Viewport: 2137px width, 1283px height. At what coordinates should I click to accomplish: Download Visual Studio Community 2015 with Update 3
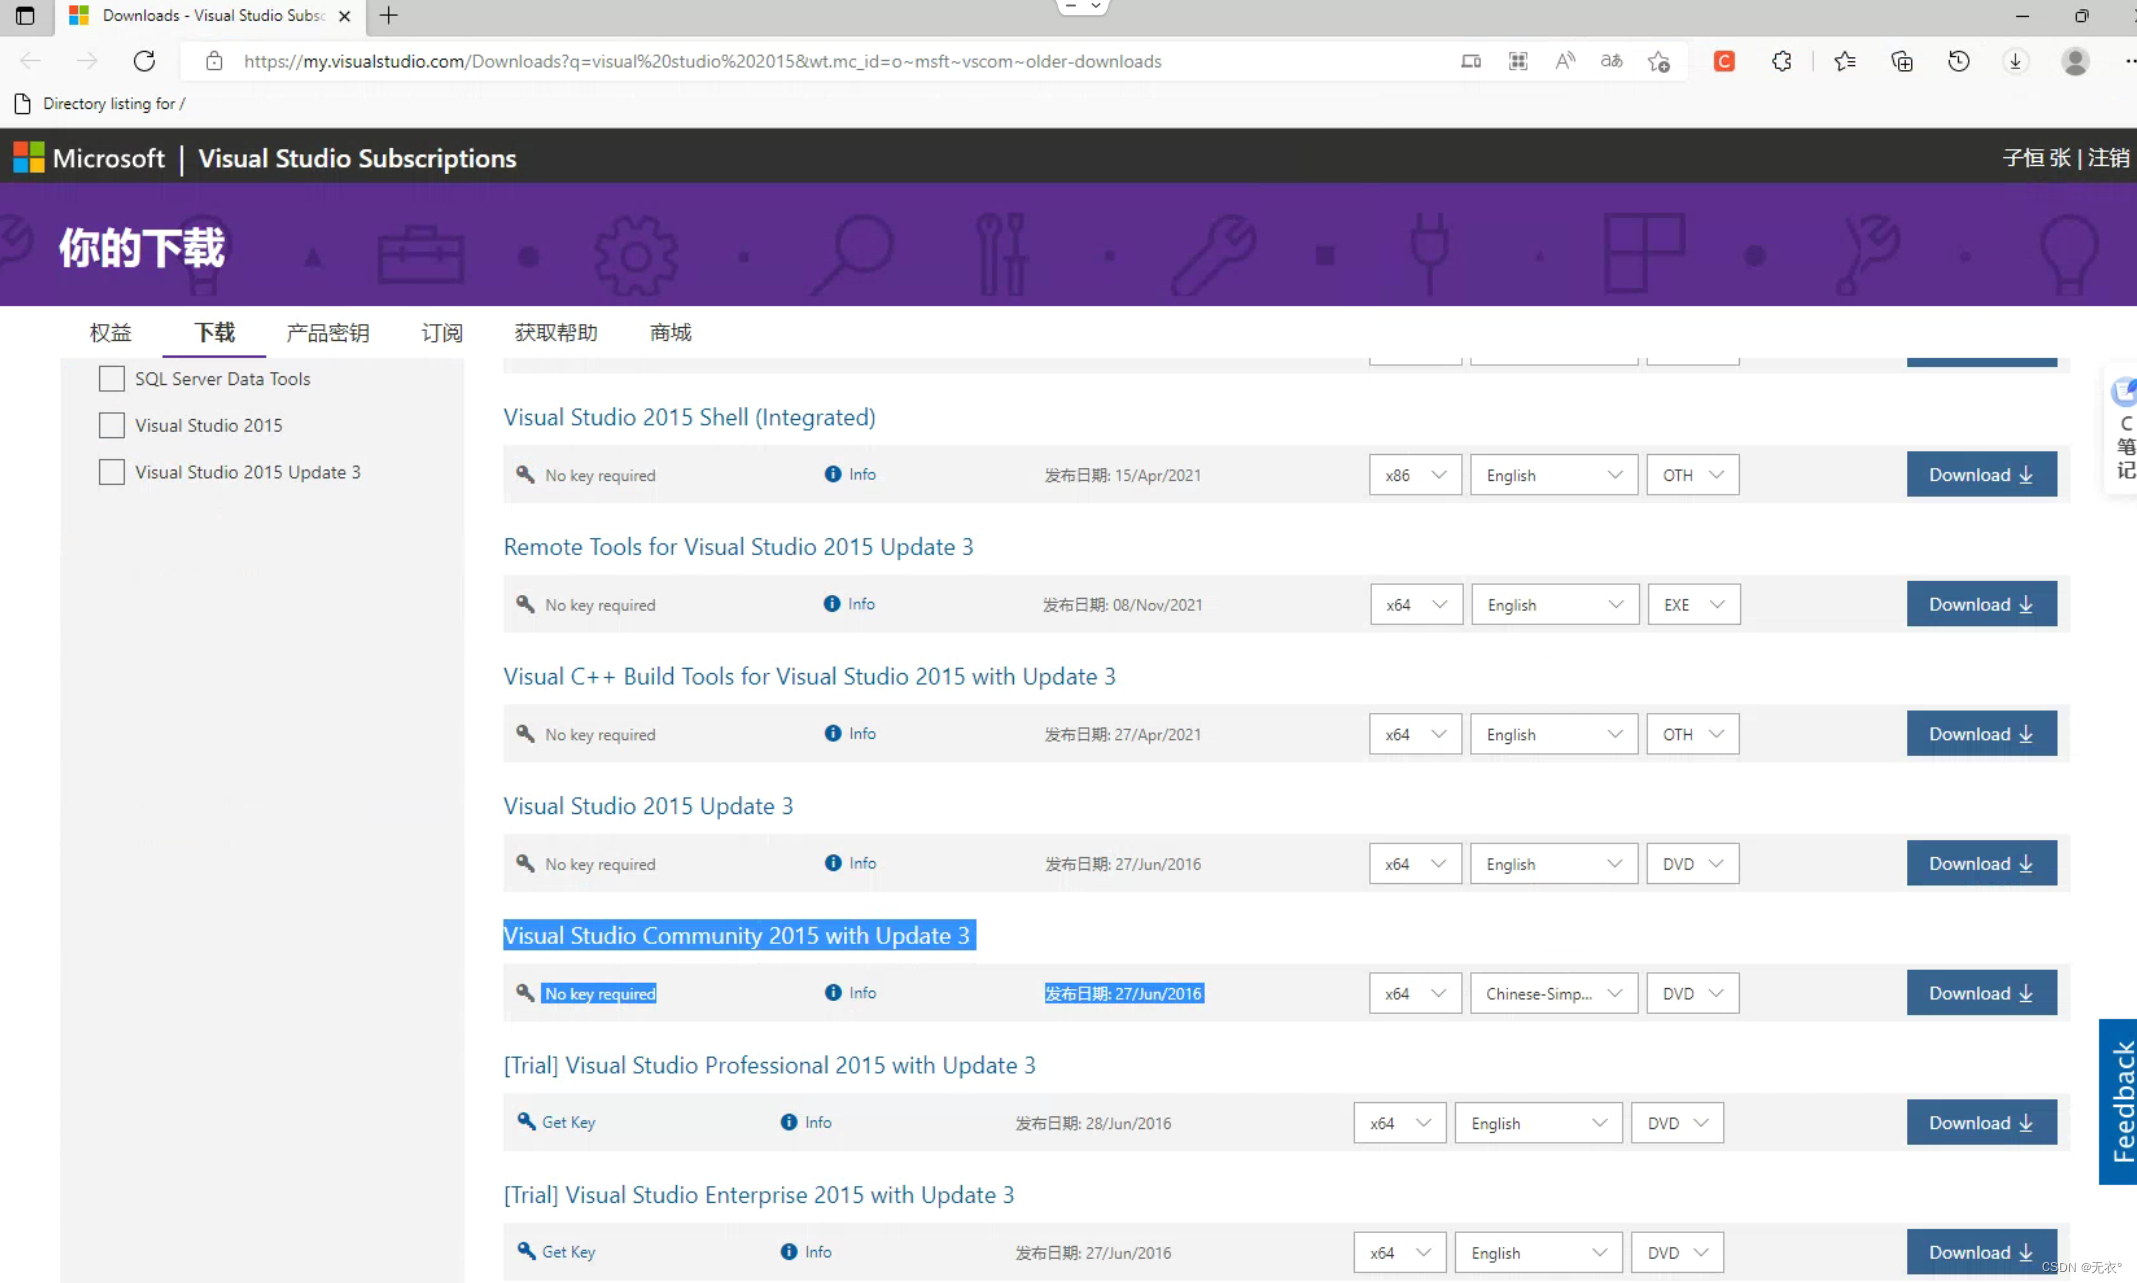[x=1981, y=993]
